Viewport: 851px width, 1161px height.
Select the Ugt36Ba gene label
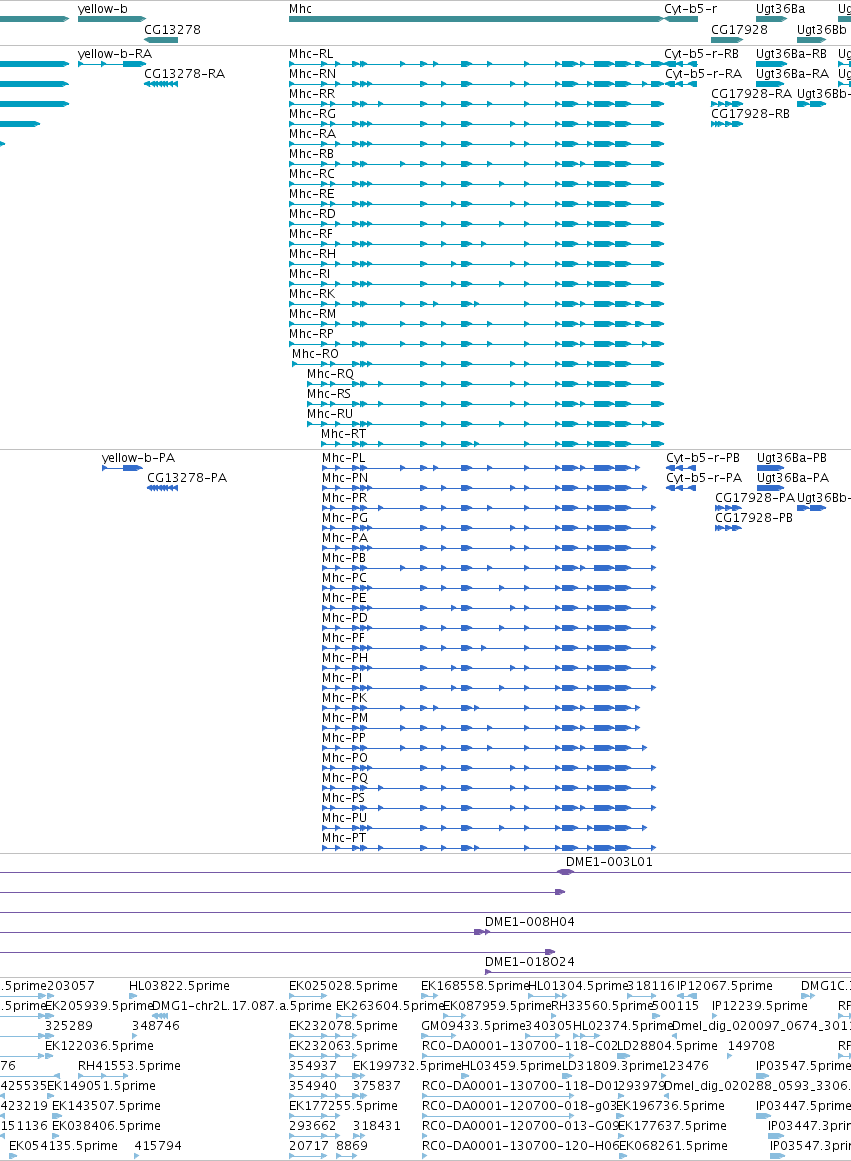point(780,9)
